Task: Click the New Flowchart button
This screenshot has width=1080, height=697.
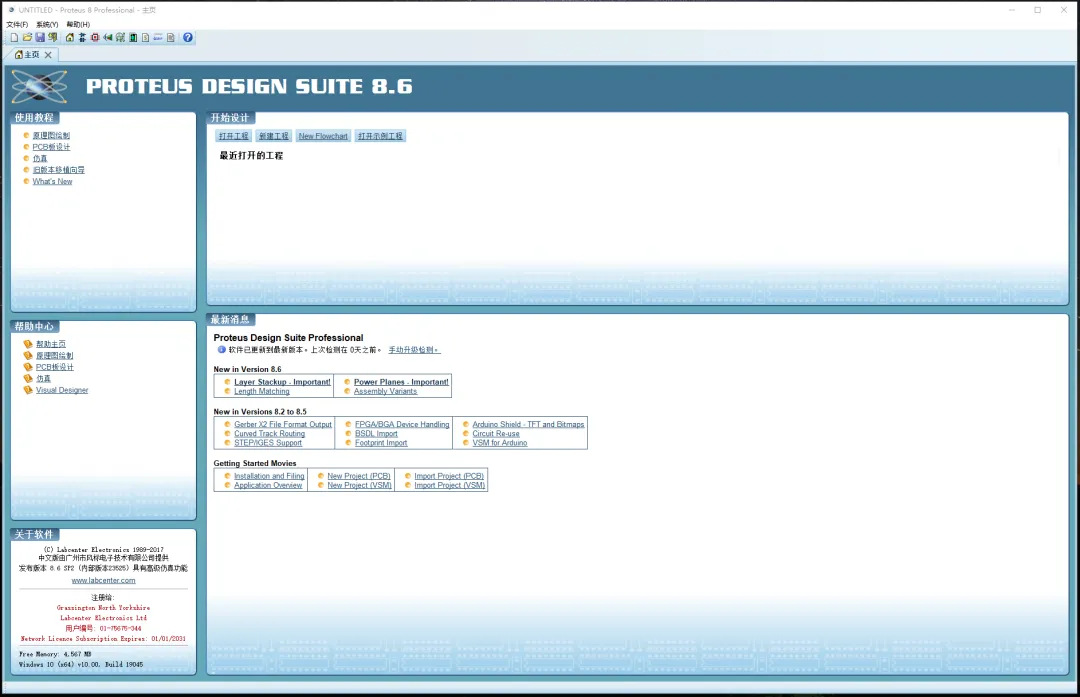Action: [x=323, y=136]
